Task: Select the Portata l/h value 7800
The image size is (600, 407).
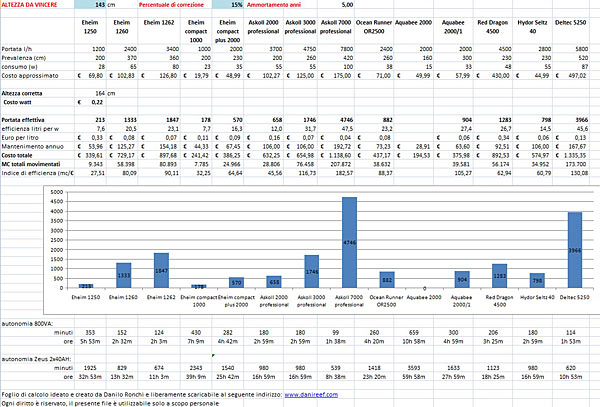Action: (x=336, y=49)
